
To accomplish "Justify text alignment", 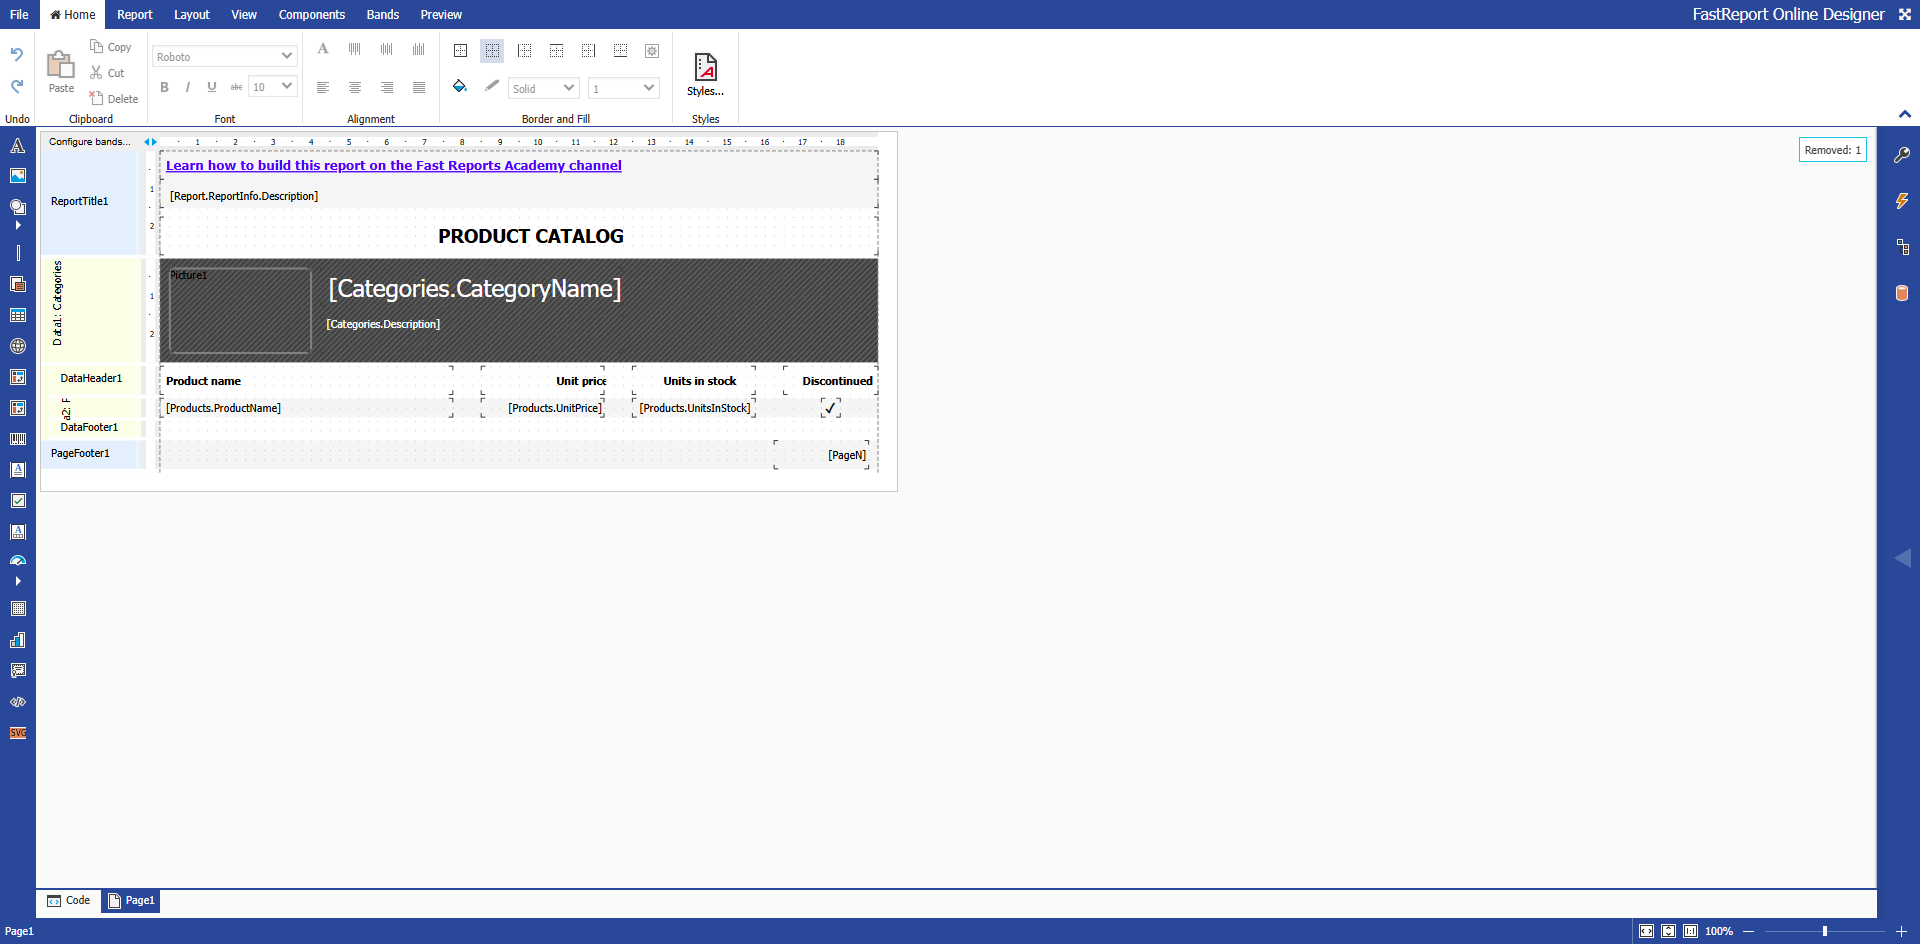I will coord(419,88).
